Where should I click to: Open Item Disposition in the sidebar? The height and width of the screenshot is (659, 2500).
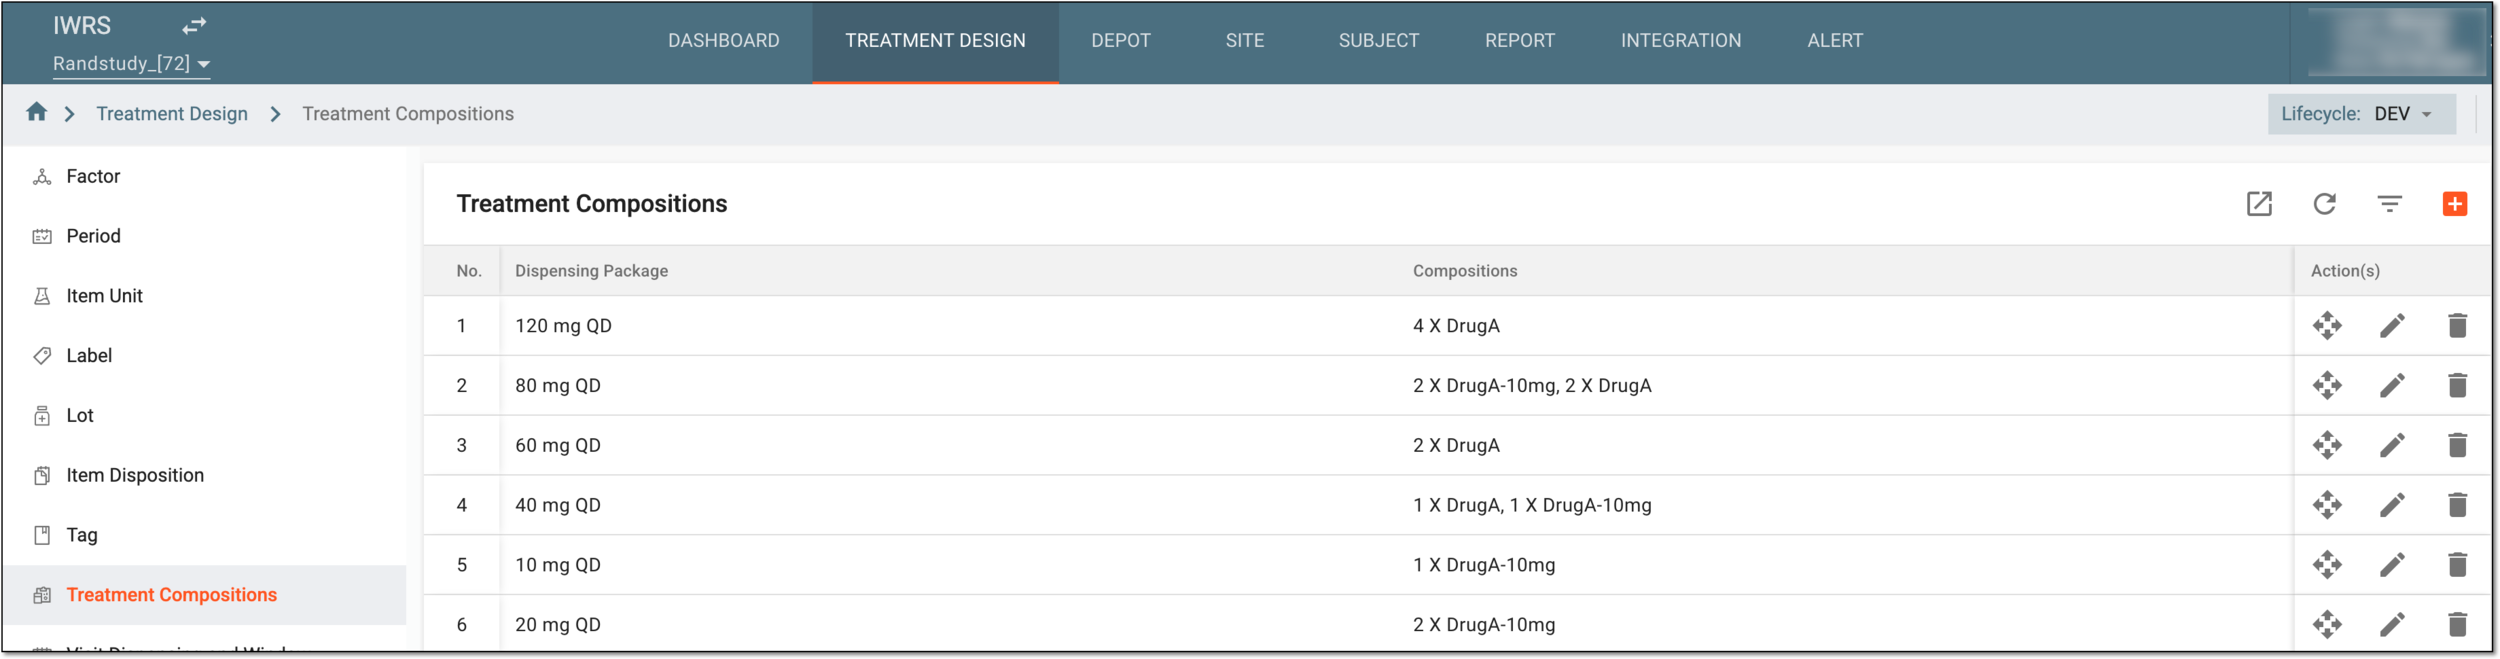(204, 476)
